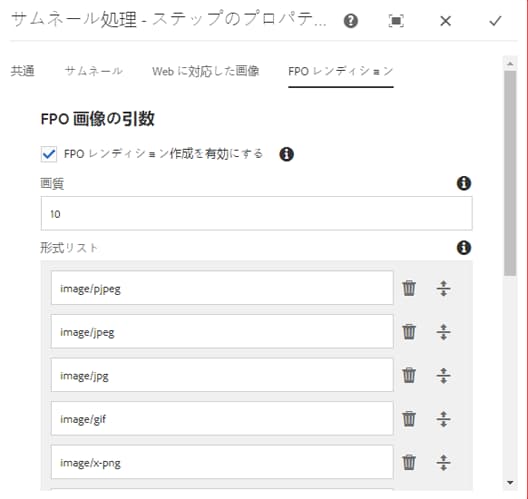
Task: Delete the image/x-png entry with trash icon
Action: tap(409, 462)
